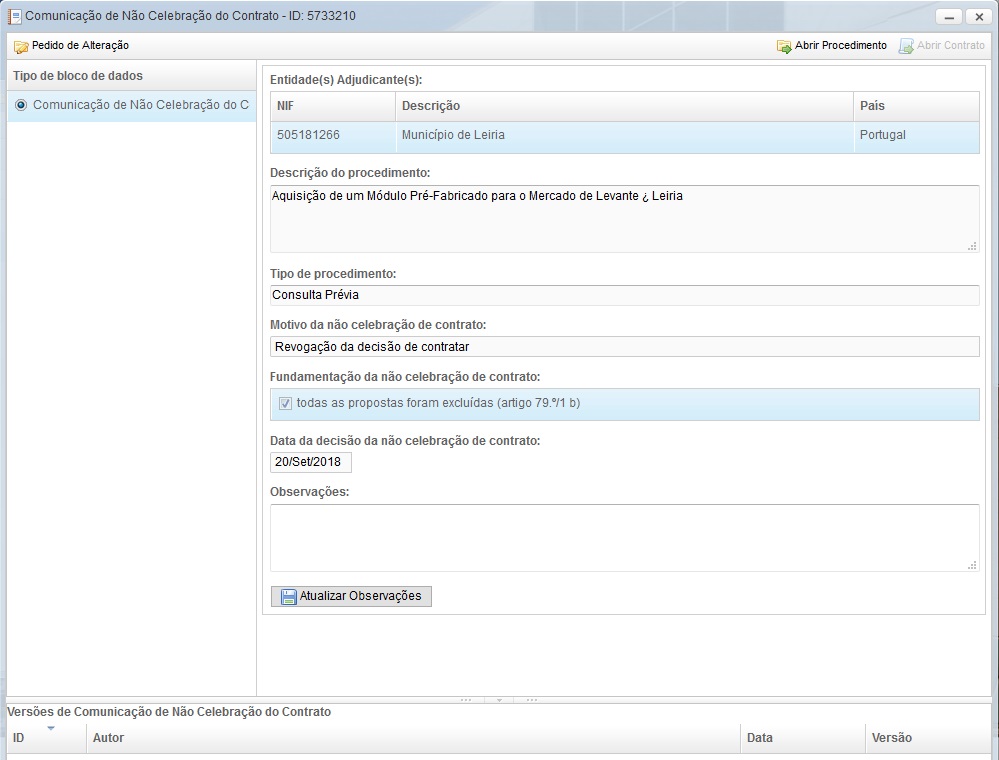The height and width of the screenshot is (760, 999).
Task: Close the window with the X icon
Action: tap(977, 17)
